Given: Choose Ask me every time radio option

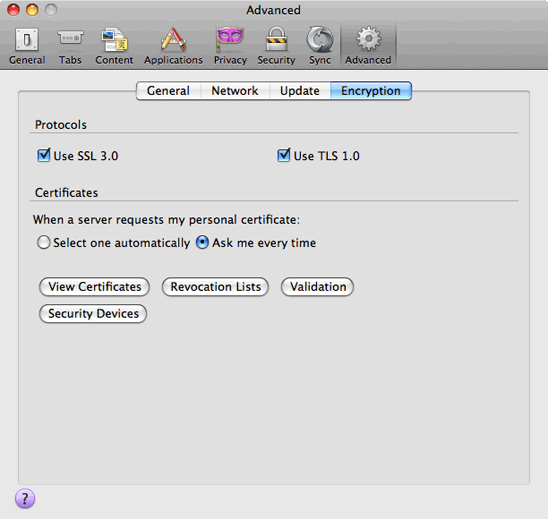Looking at the screenshot, I should pos(202,242).
